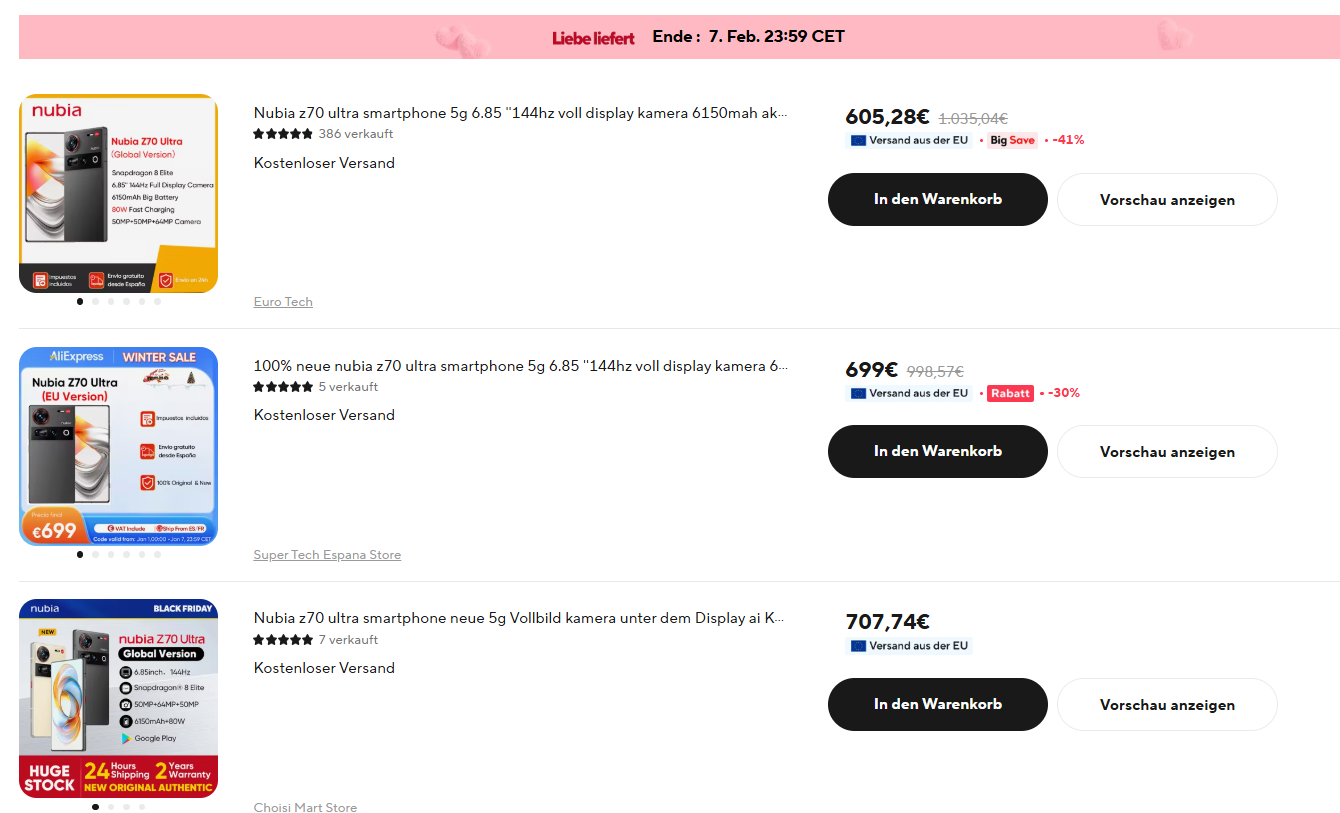Click star rating of 386 verkauft listing
Image resolution: width=1340 pixels, height=813 pixels.
pos(283,134)
